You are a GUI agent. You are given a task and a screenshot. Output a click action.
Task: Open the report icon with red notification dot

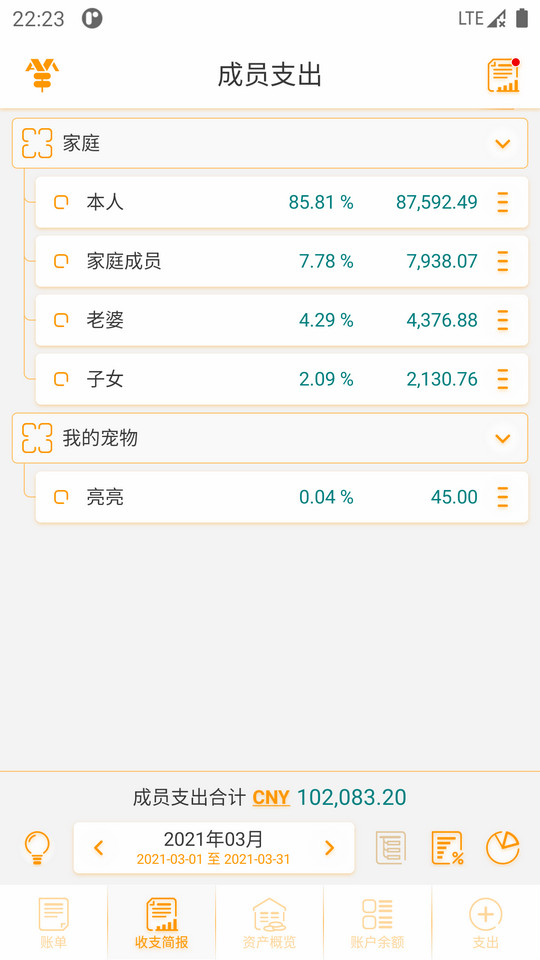(503, 75)
